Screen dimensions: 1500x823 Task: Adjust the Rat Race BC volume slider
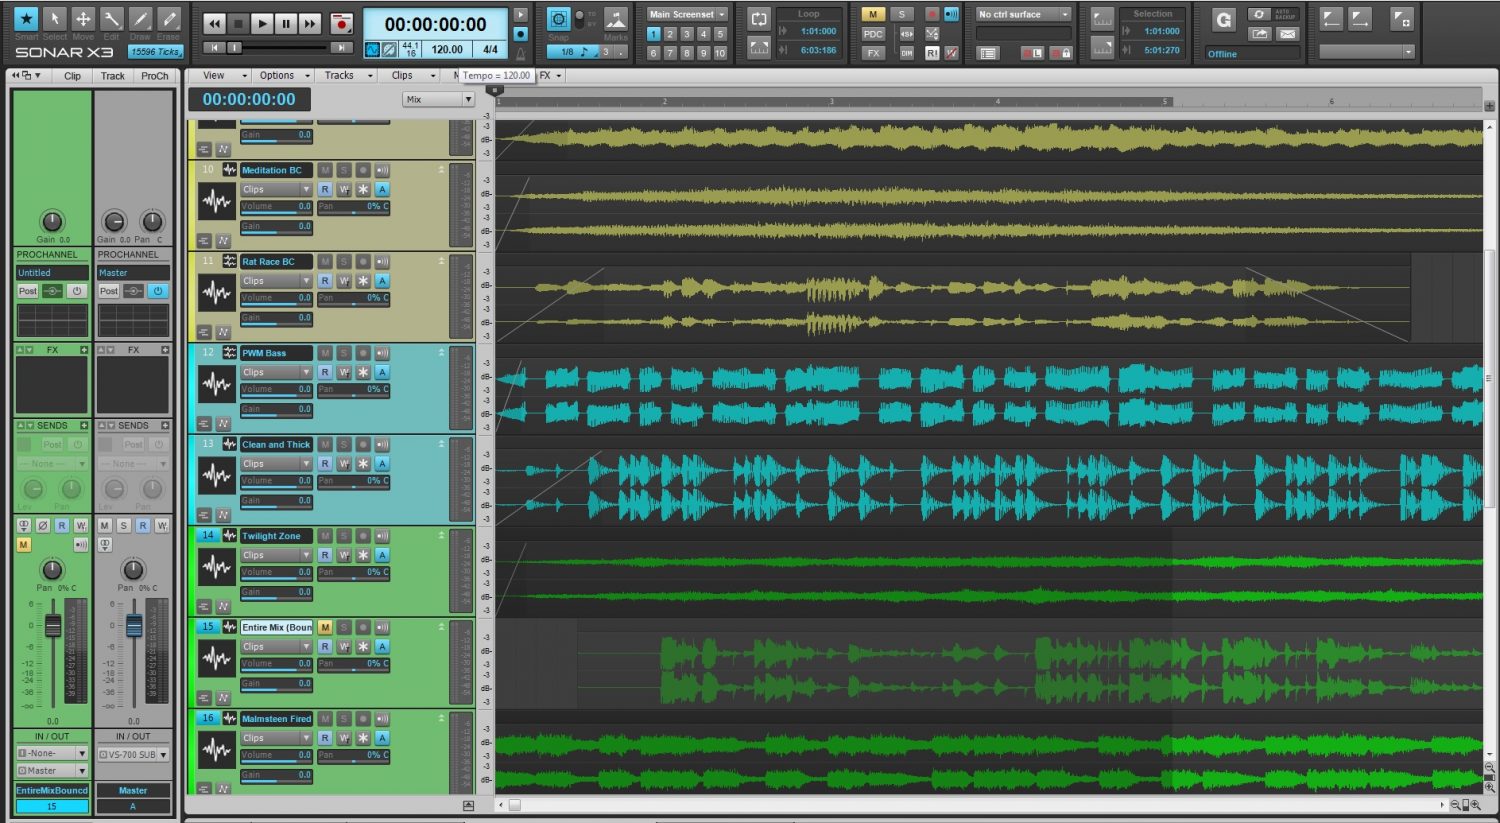276,298
